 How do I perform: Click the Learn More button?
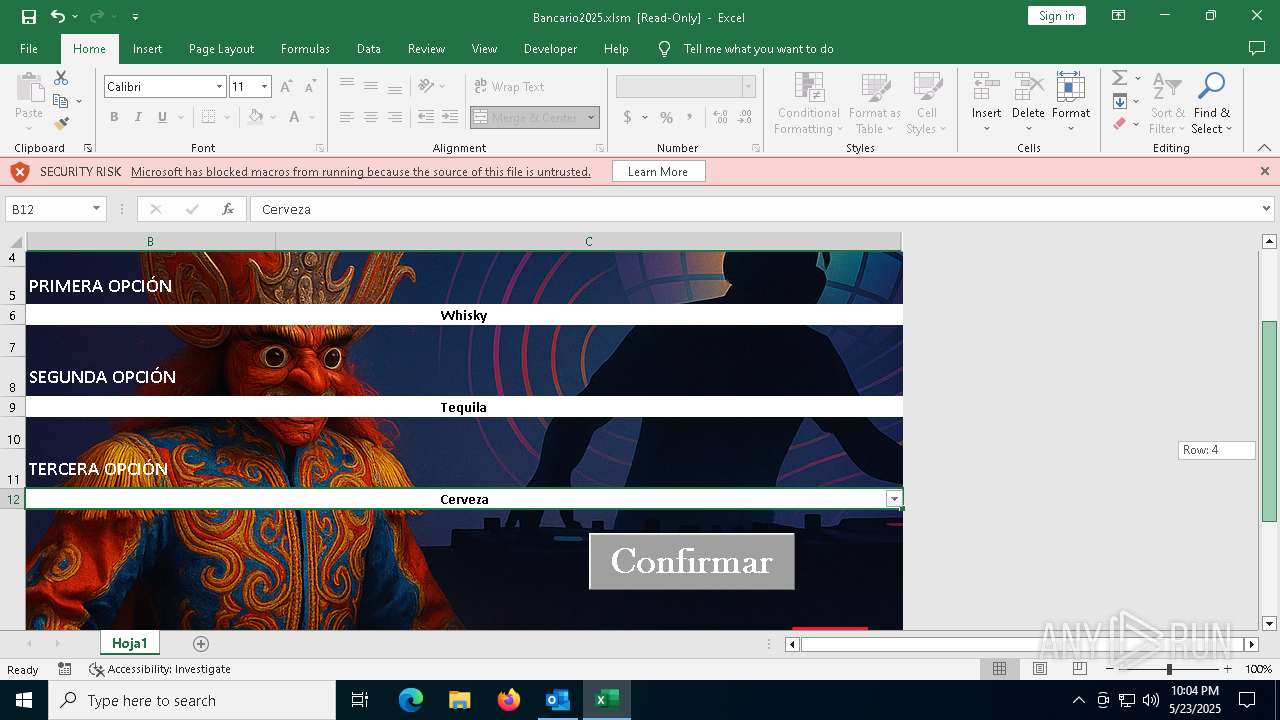[x=658, y=172]
